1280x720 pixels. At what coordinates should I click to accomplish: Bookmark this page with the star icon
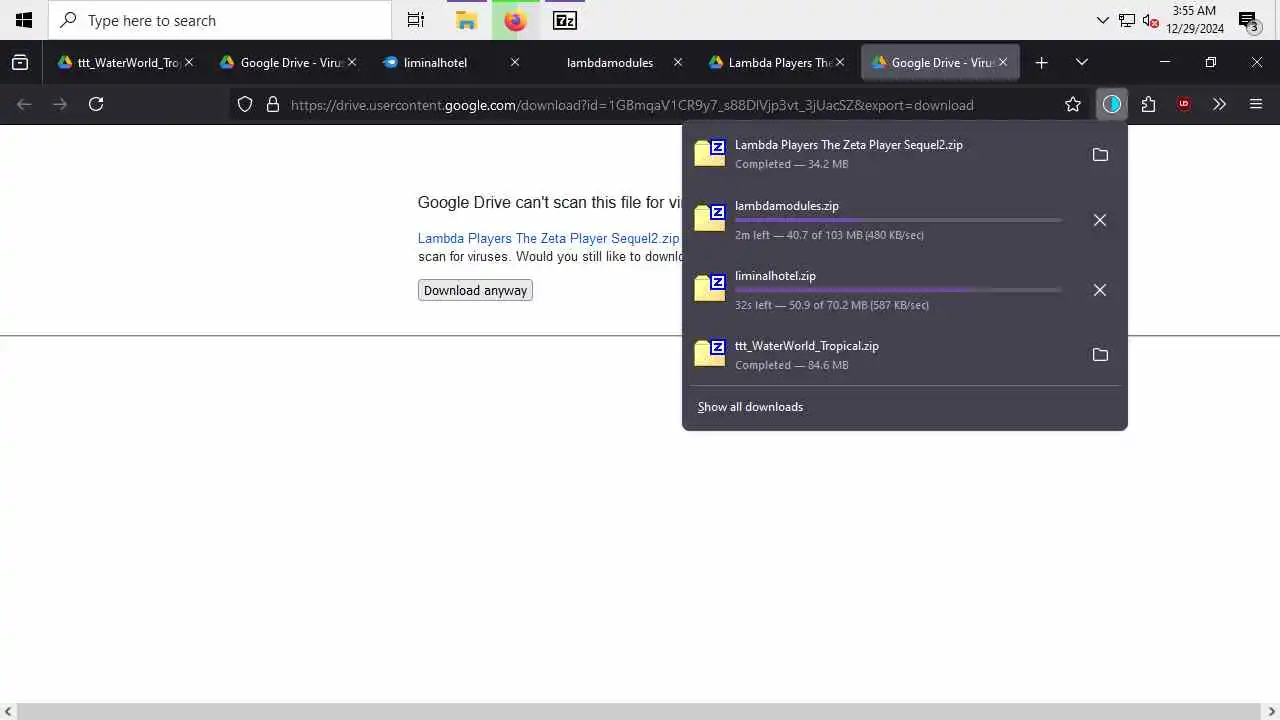pyautogui.click(x=1073, y=104)
